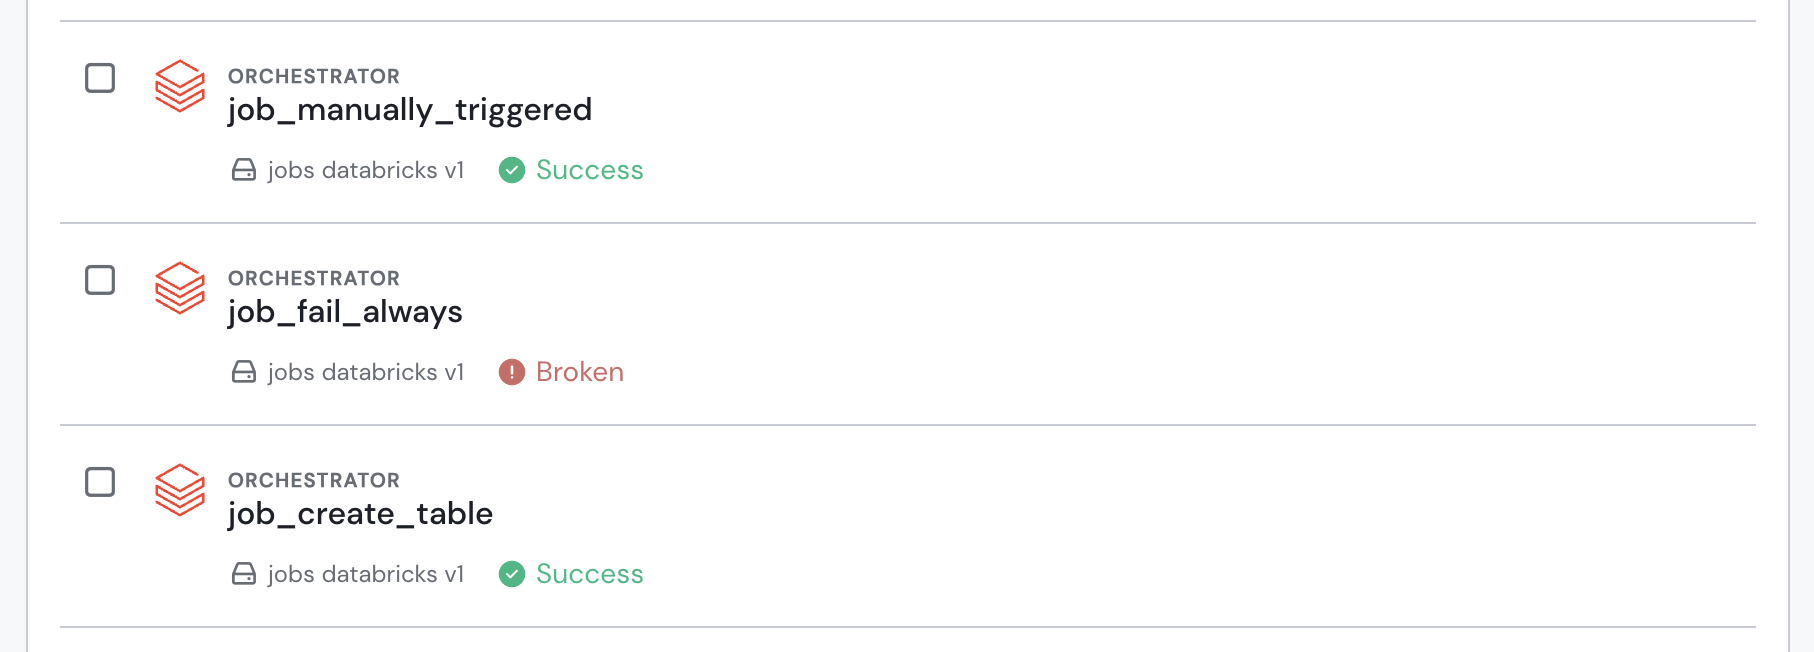Screen dimensions: 1814x652
Task: Open the job_fail_always orchestrator
Action: tap(345, 312)
